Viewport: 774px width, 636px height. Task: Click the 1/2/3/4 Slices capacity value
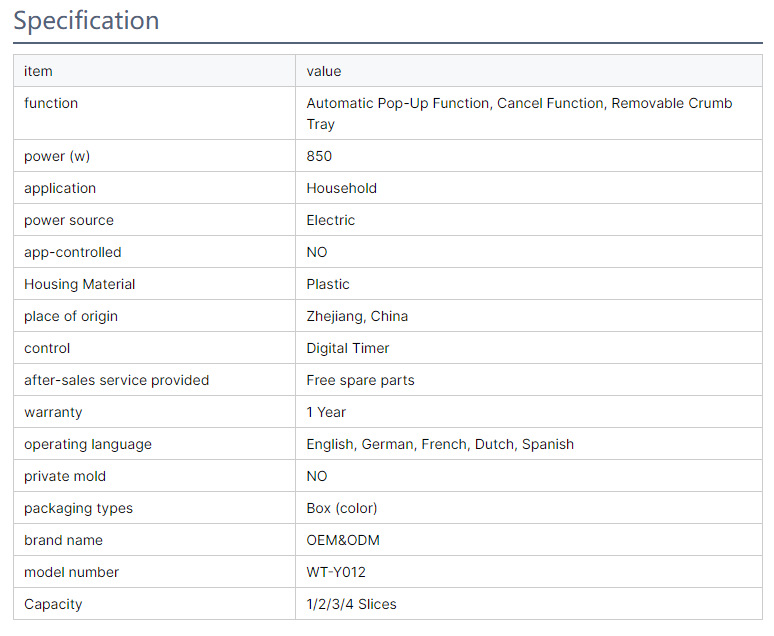[351, 604]
